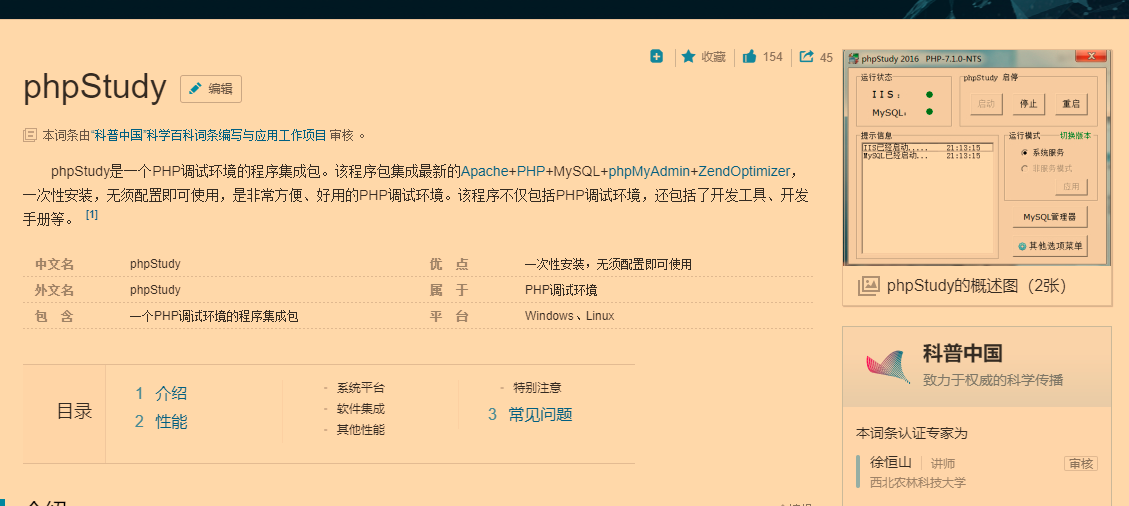Click the star 收藏 favorite icon
Screen dimensions: 1129x506
688,56
